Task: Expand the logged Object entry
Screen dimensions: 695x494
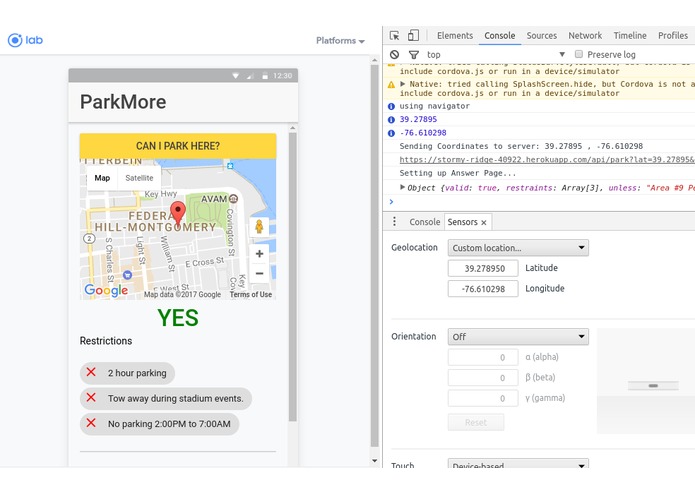Action: click(x=402, y=187)
